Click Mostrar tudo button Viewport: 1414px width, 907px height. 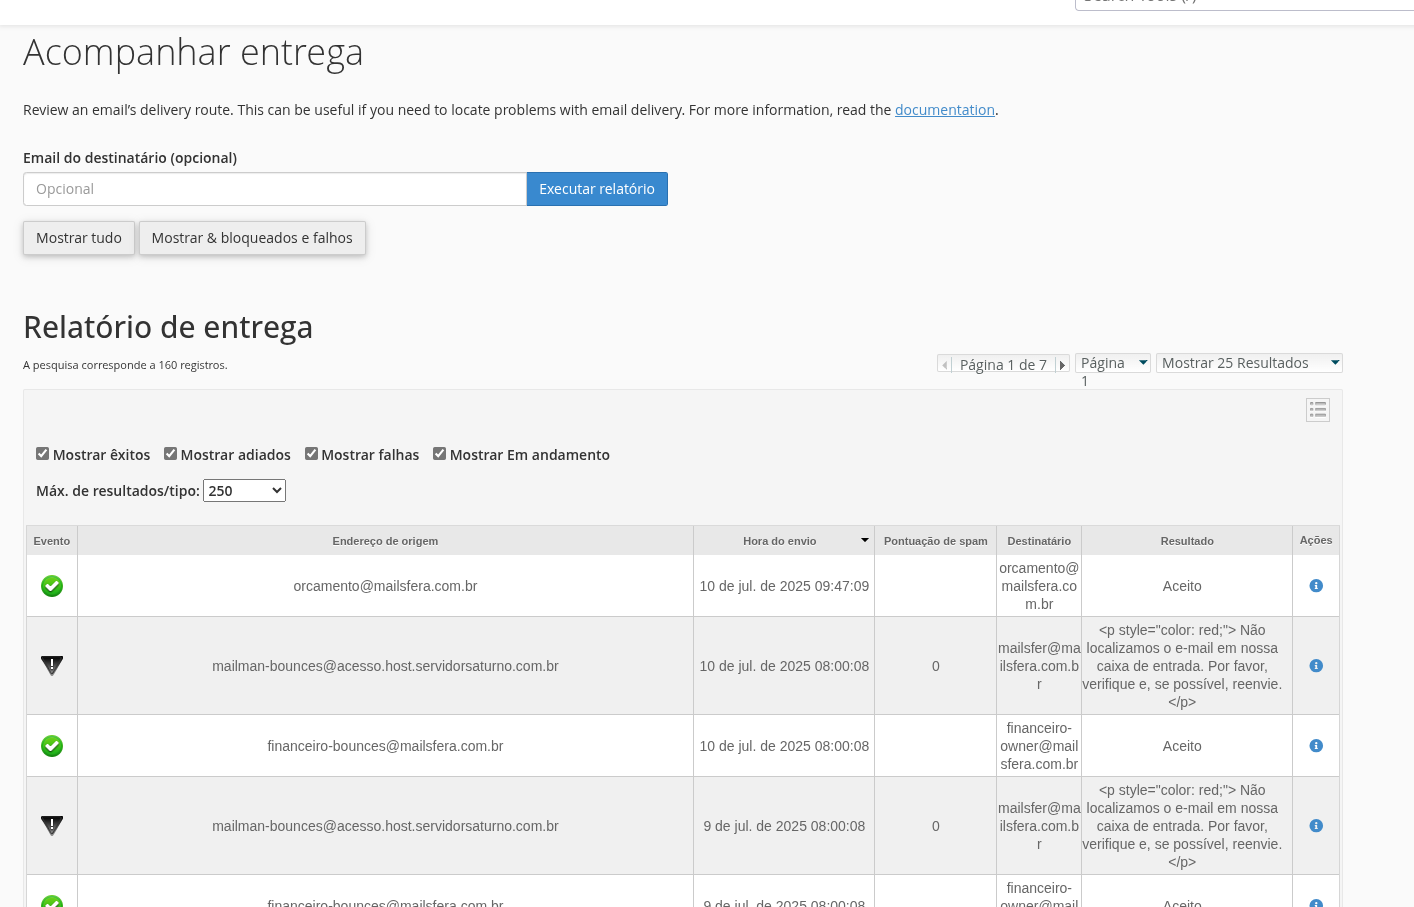79,238
